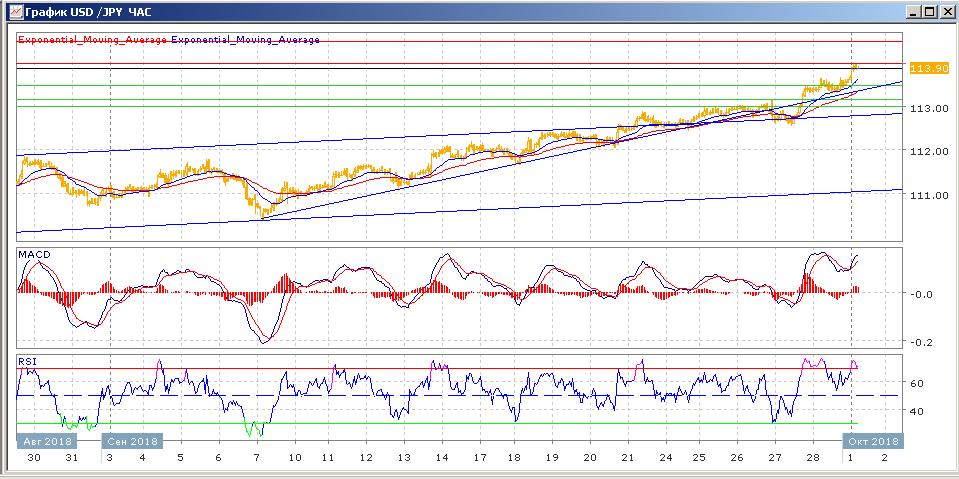Click date label 12 on the time axis

pos(366,458)
